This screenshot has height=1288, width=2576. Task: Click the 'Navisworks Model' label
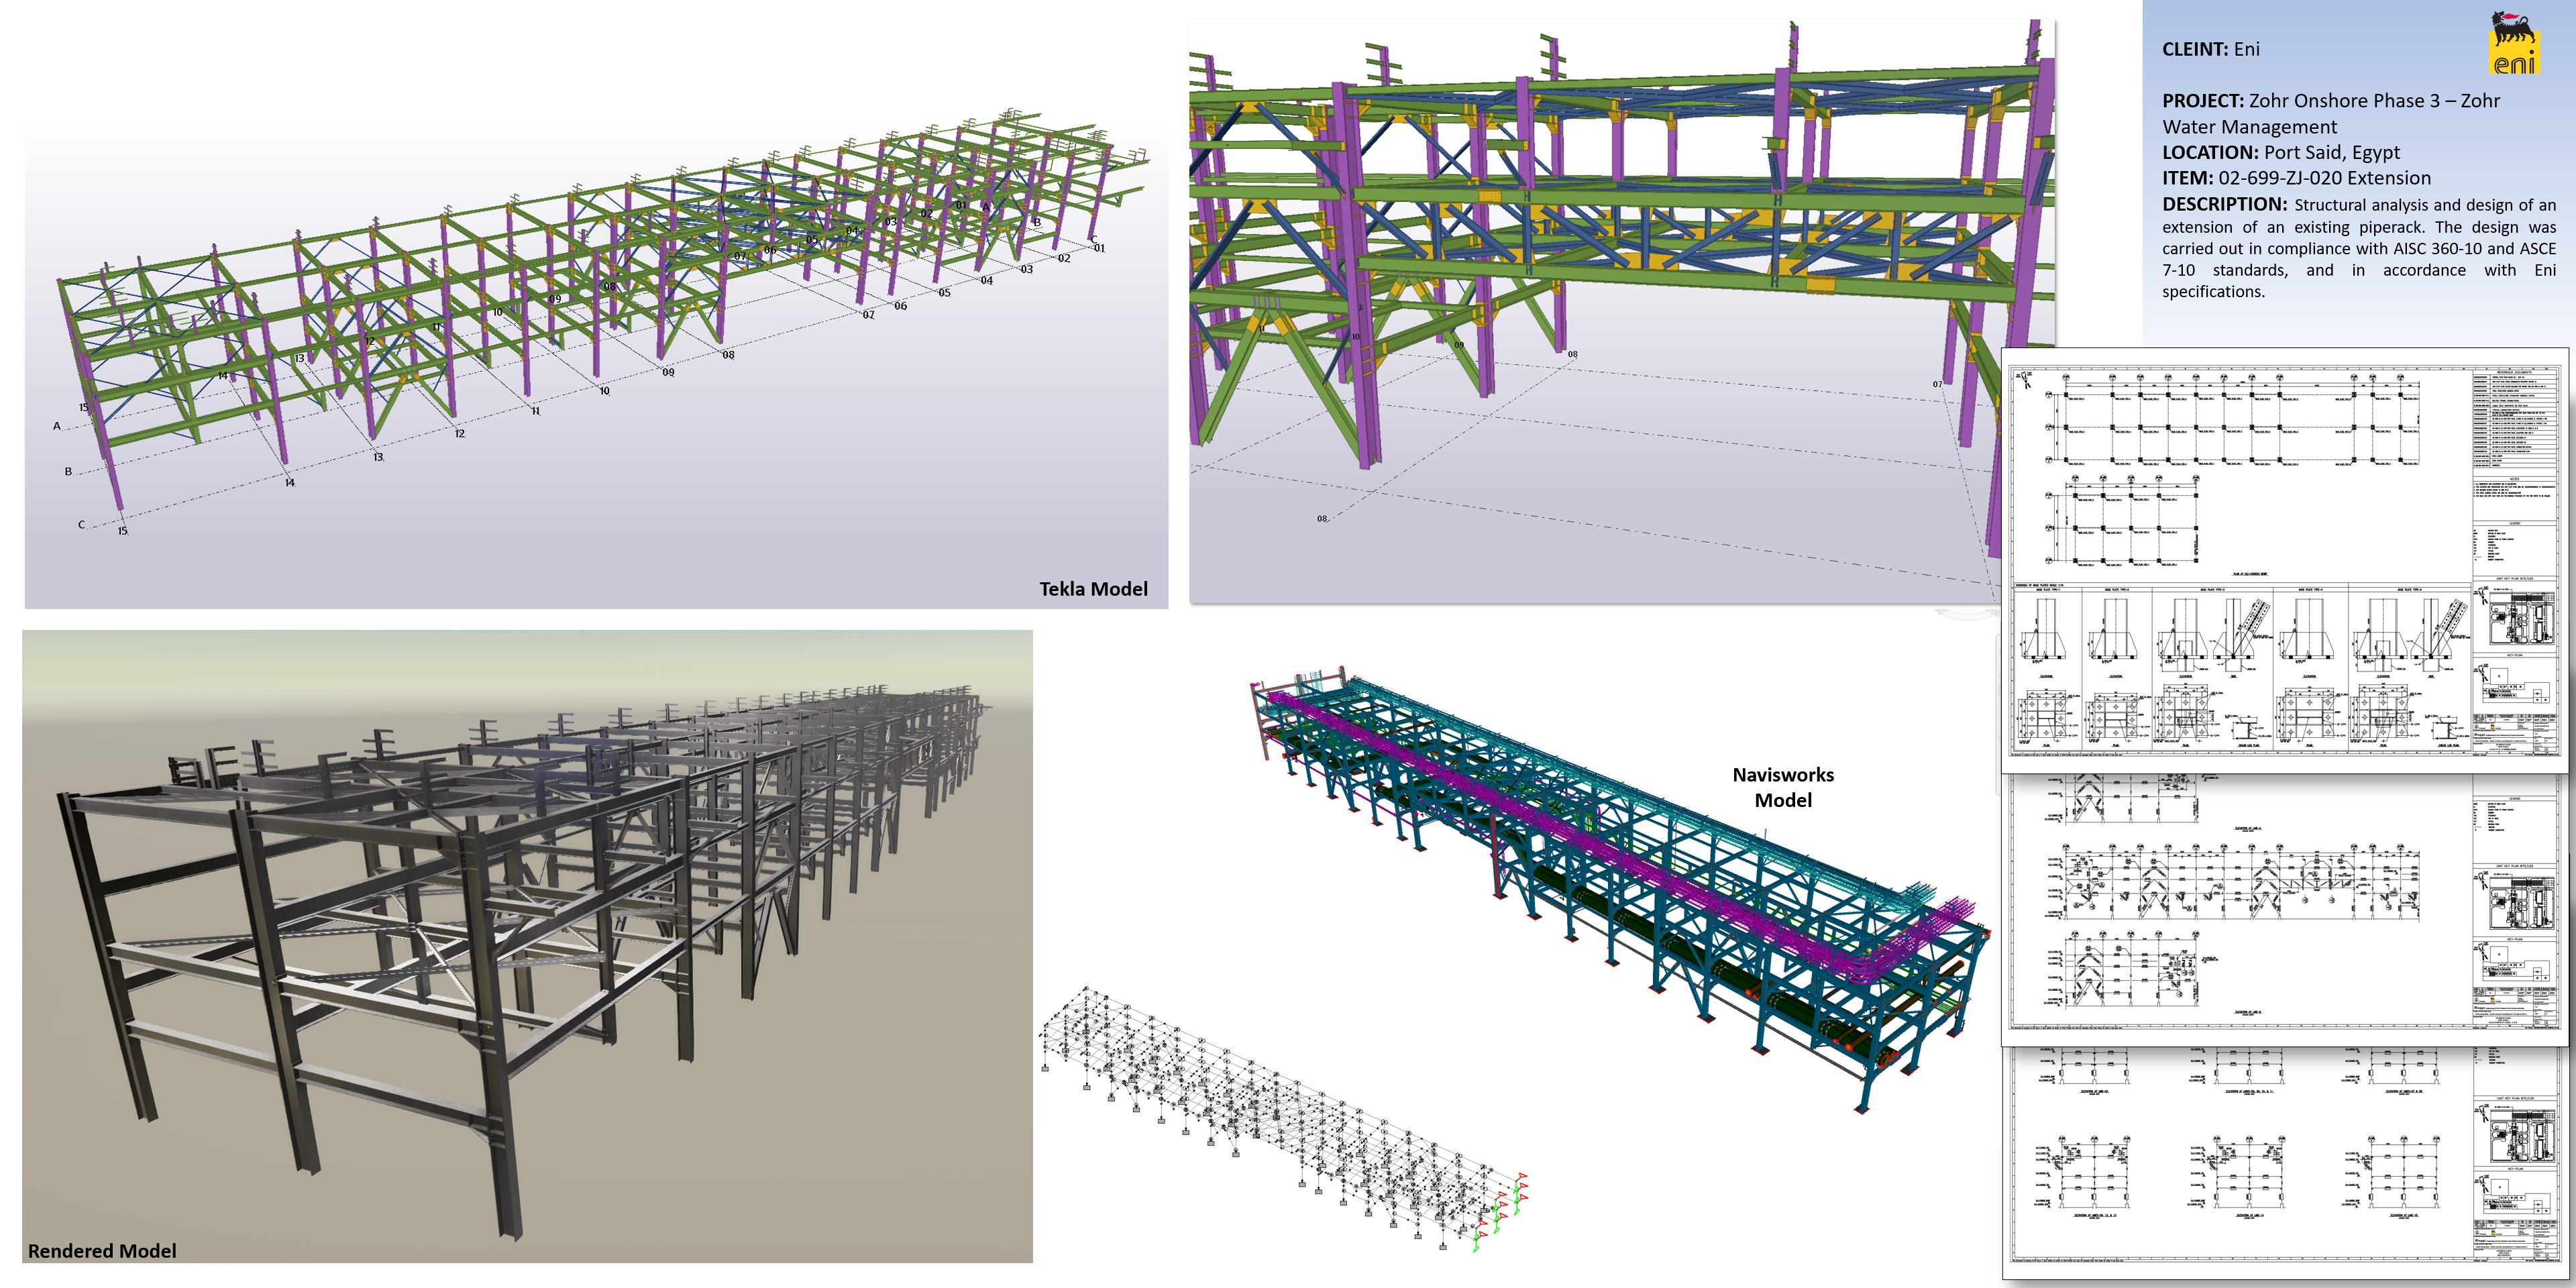(x=1783, y=787)
